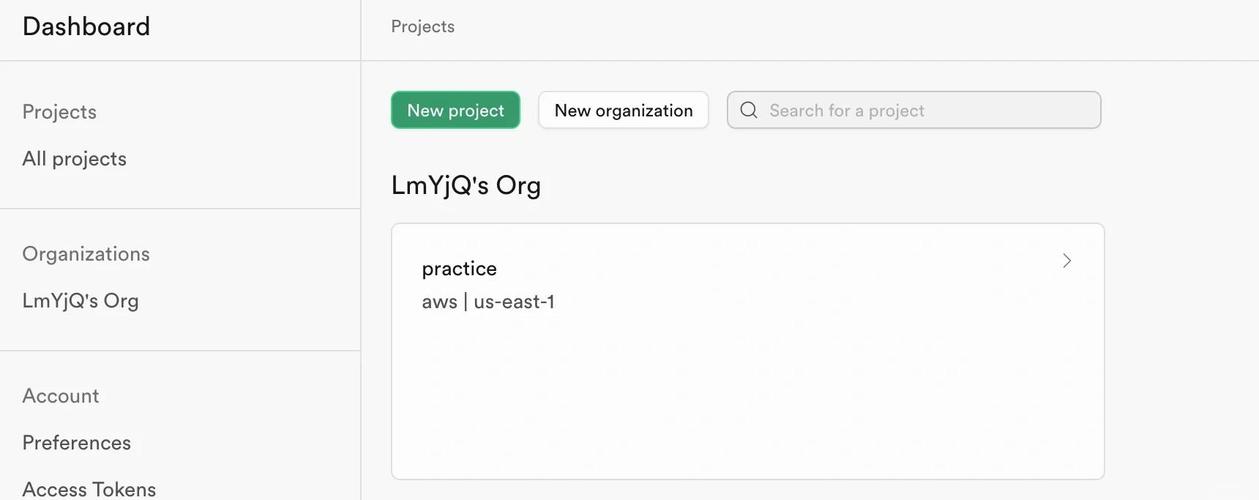This screenshot has height=500, width=1259.
Task: Click the Dashboard title
Action: (86, 27)
